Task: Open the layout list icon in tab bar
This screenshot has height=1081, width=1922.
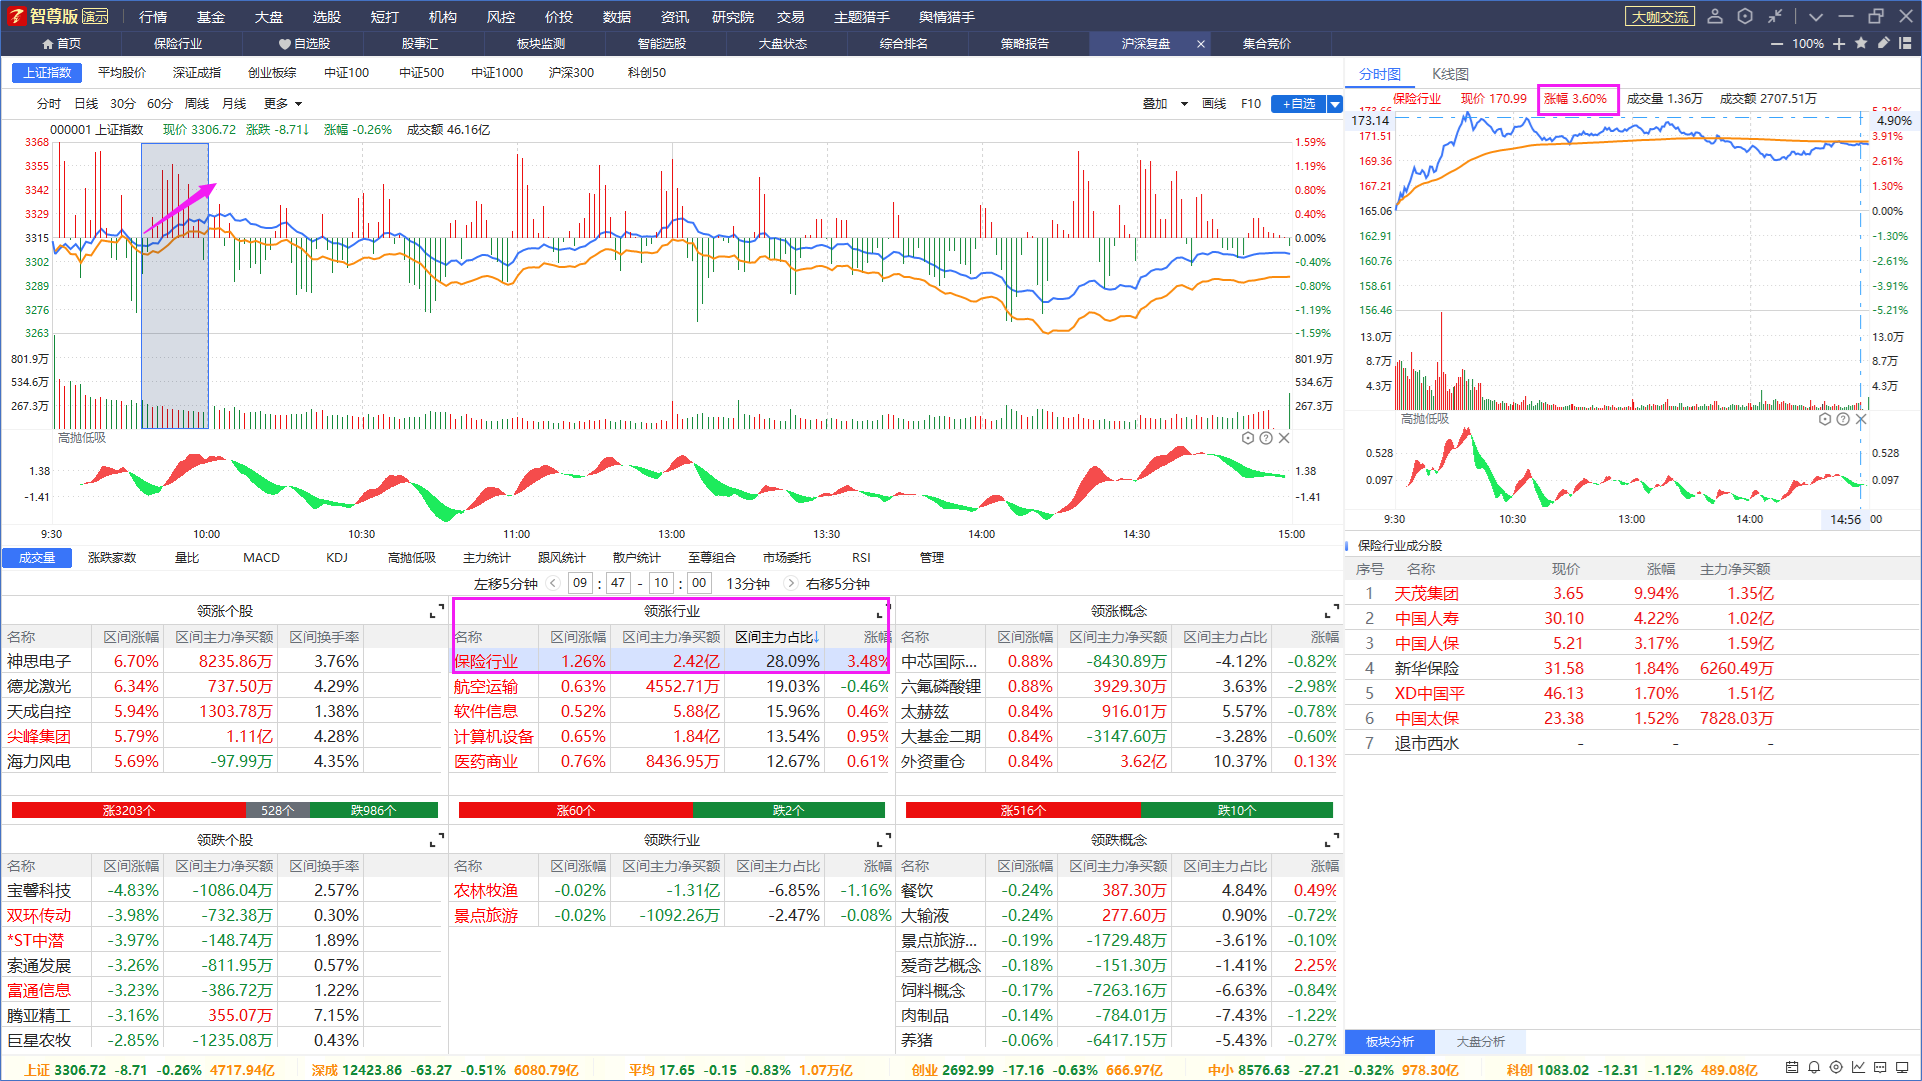Action: pos(1905,43)
